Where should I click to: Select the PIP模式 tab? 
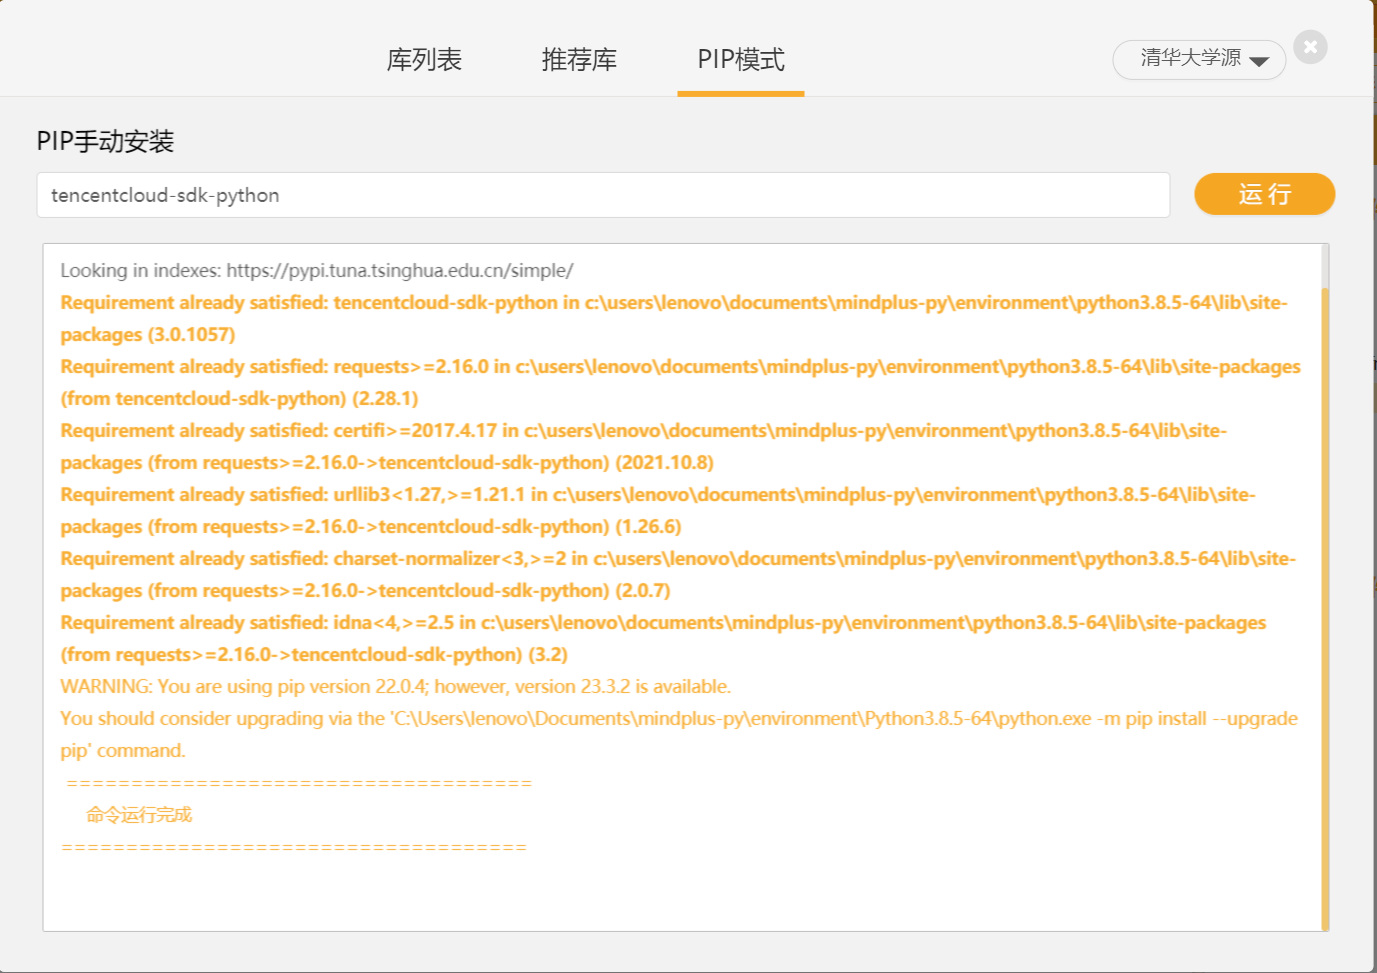coord(741,60)
